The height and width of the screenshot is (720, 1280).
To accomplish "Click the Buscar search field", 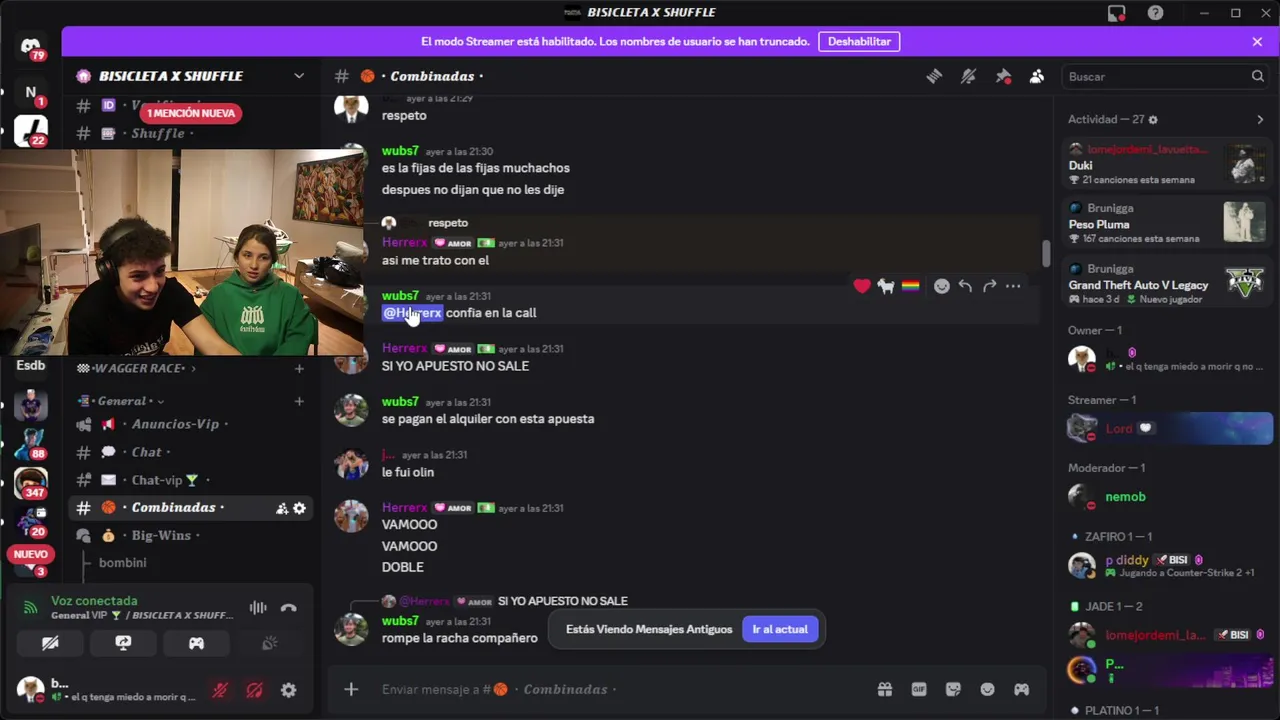I will (x=1166, y=76).
